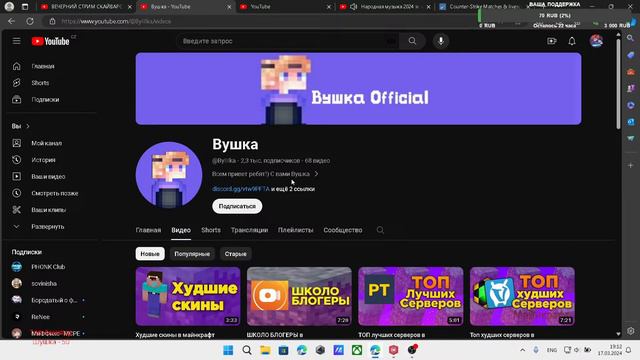This screenshot has height=360, width=640.
Task: Click the Подписаться button
Action: [x=237, y=206]
